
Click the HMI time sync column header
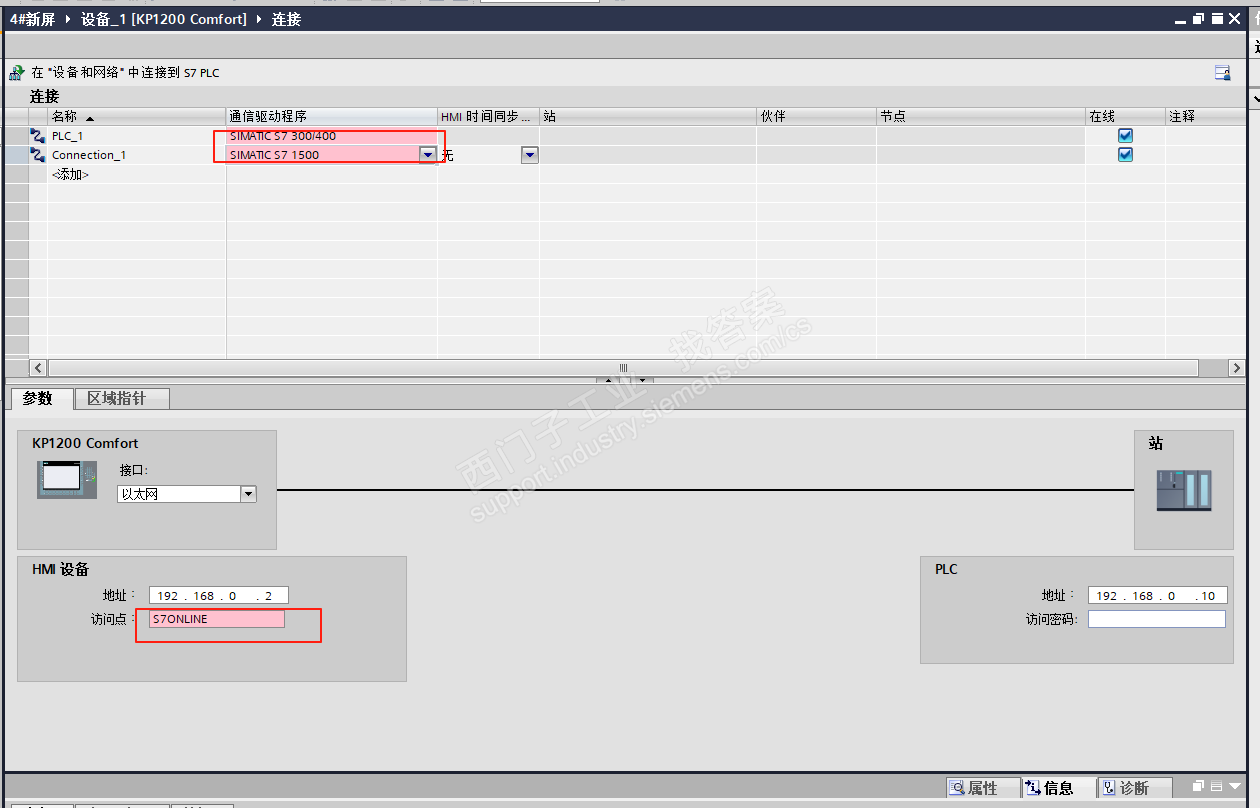489,116
